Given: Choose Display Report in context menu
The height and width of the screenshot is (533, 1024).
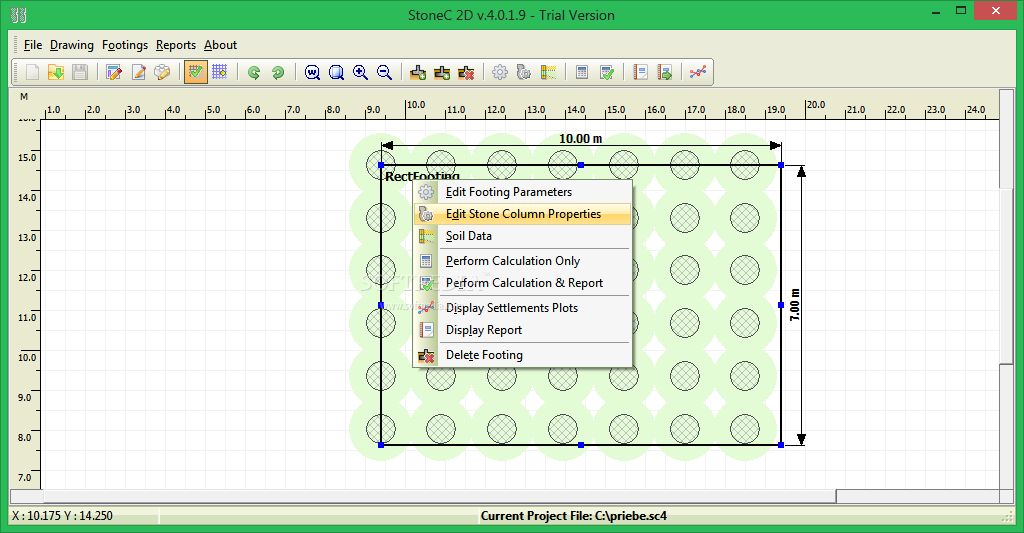Looking at the screenshot, I should (522, 330).
